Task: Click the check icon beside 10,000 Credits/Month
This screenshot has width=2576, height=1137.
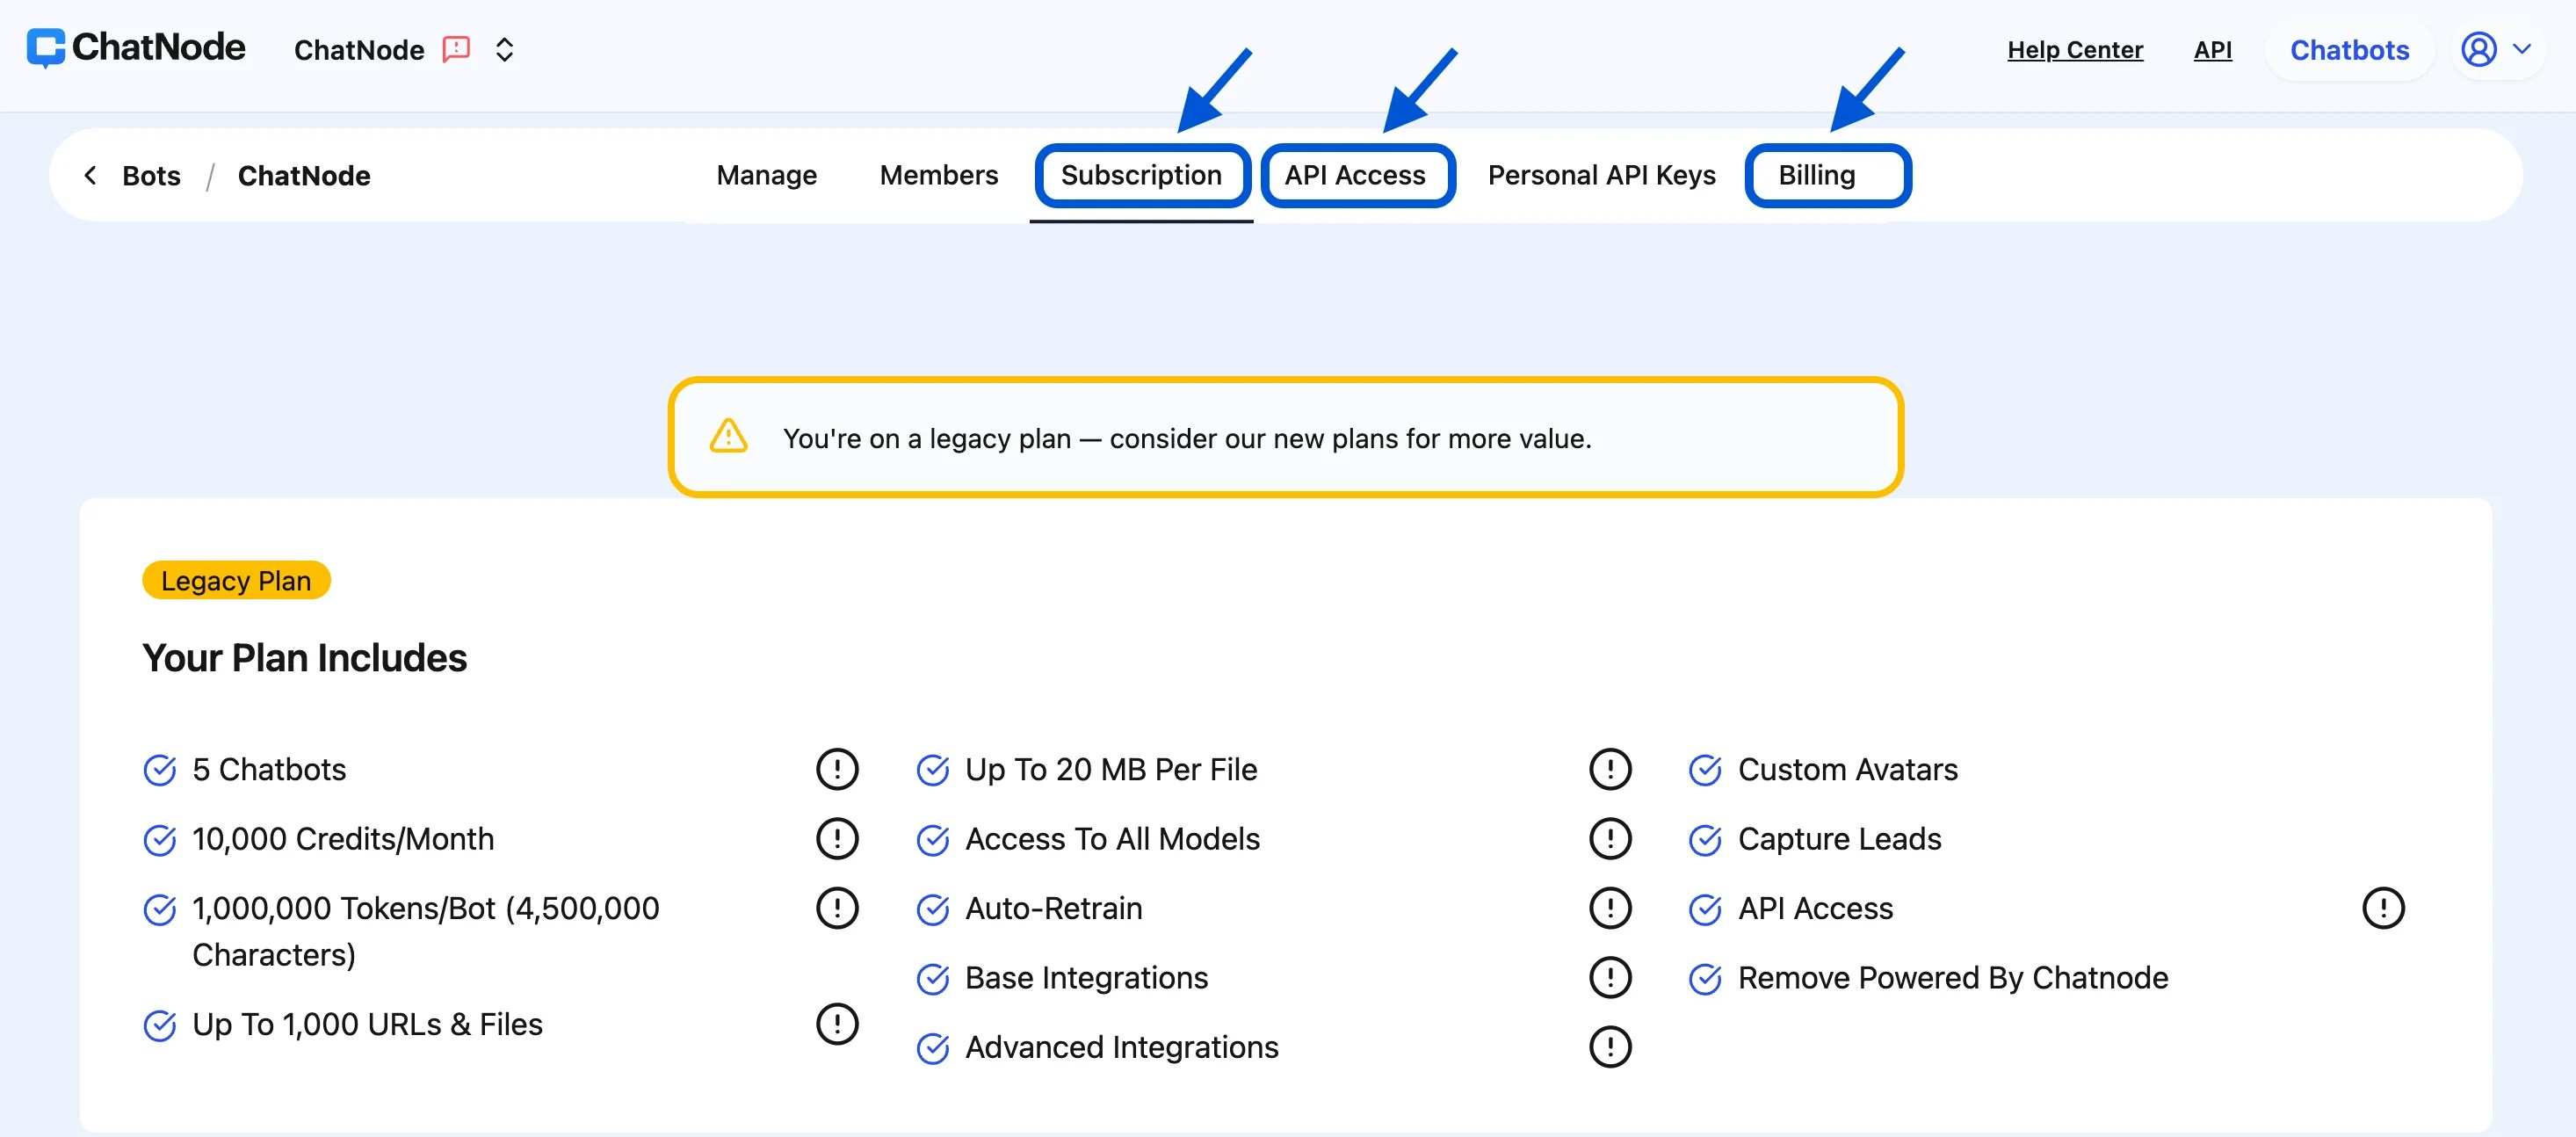Action: [160, 840]
